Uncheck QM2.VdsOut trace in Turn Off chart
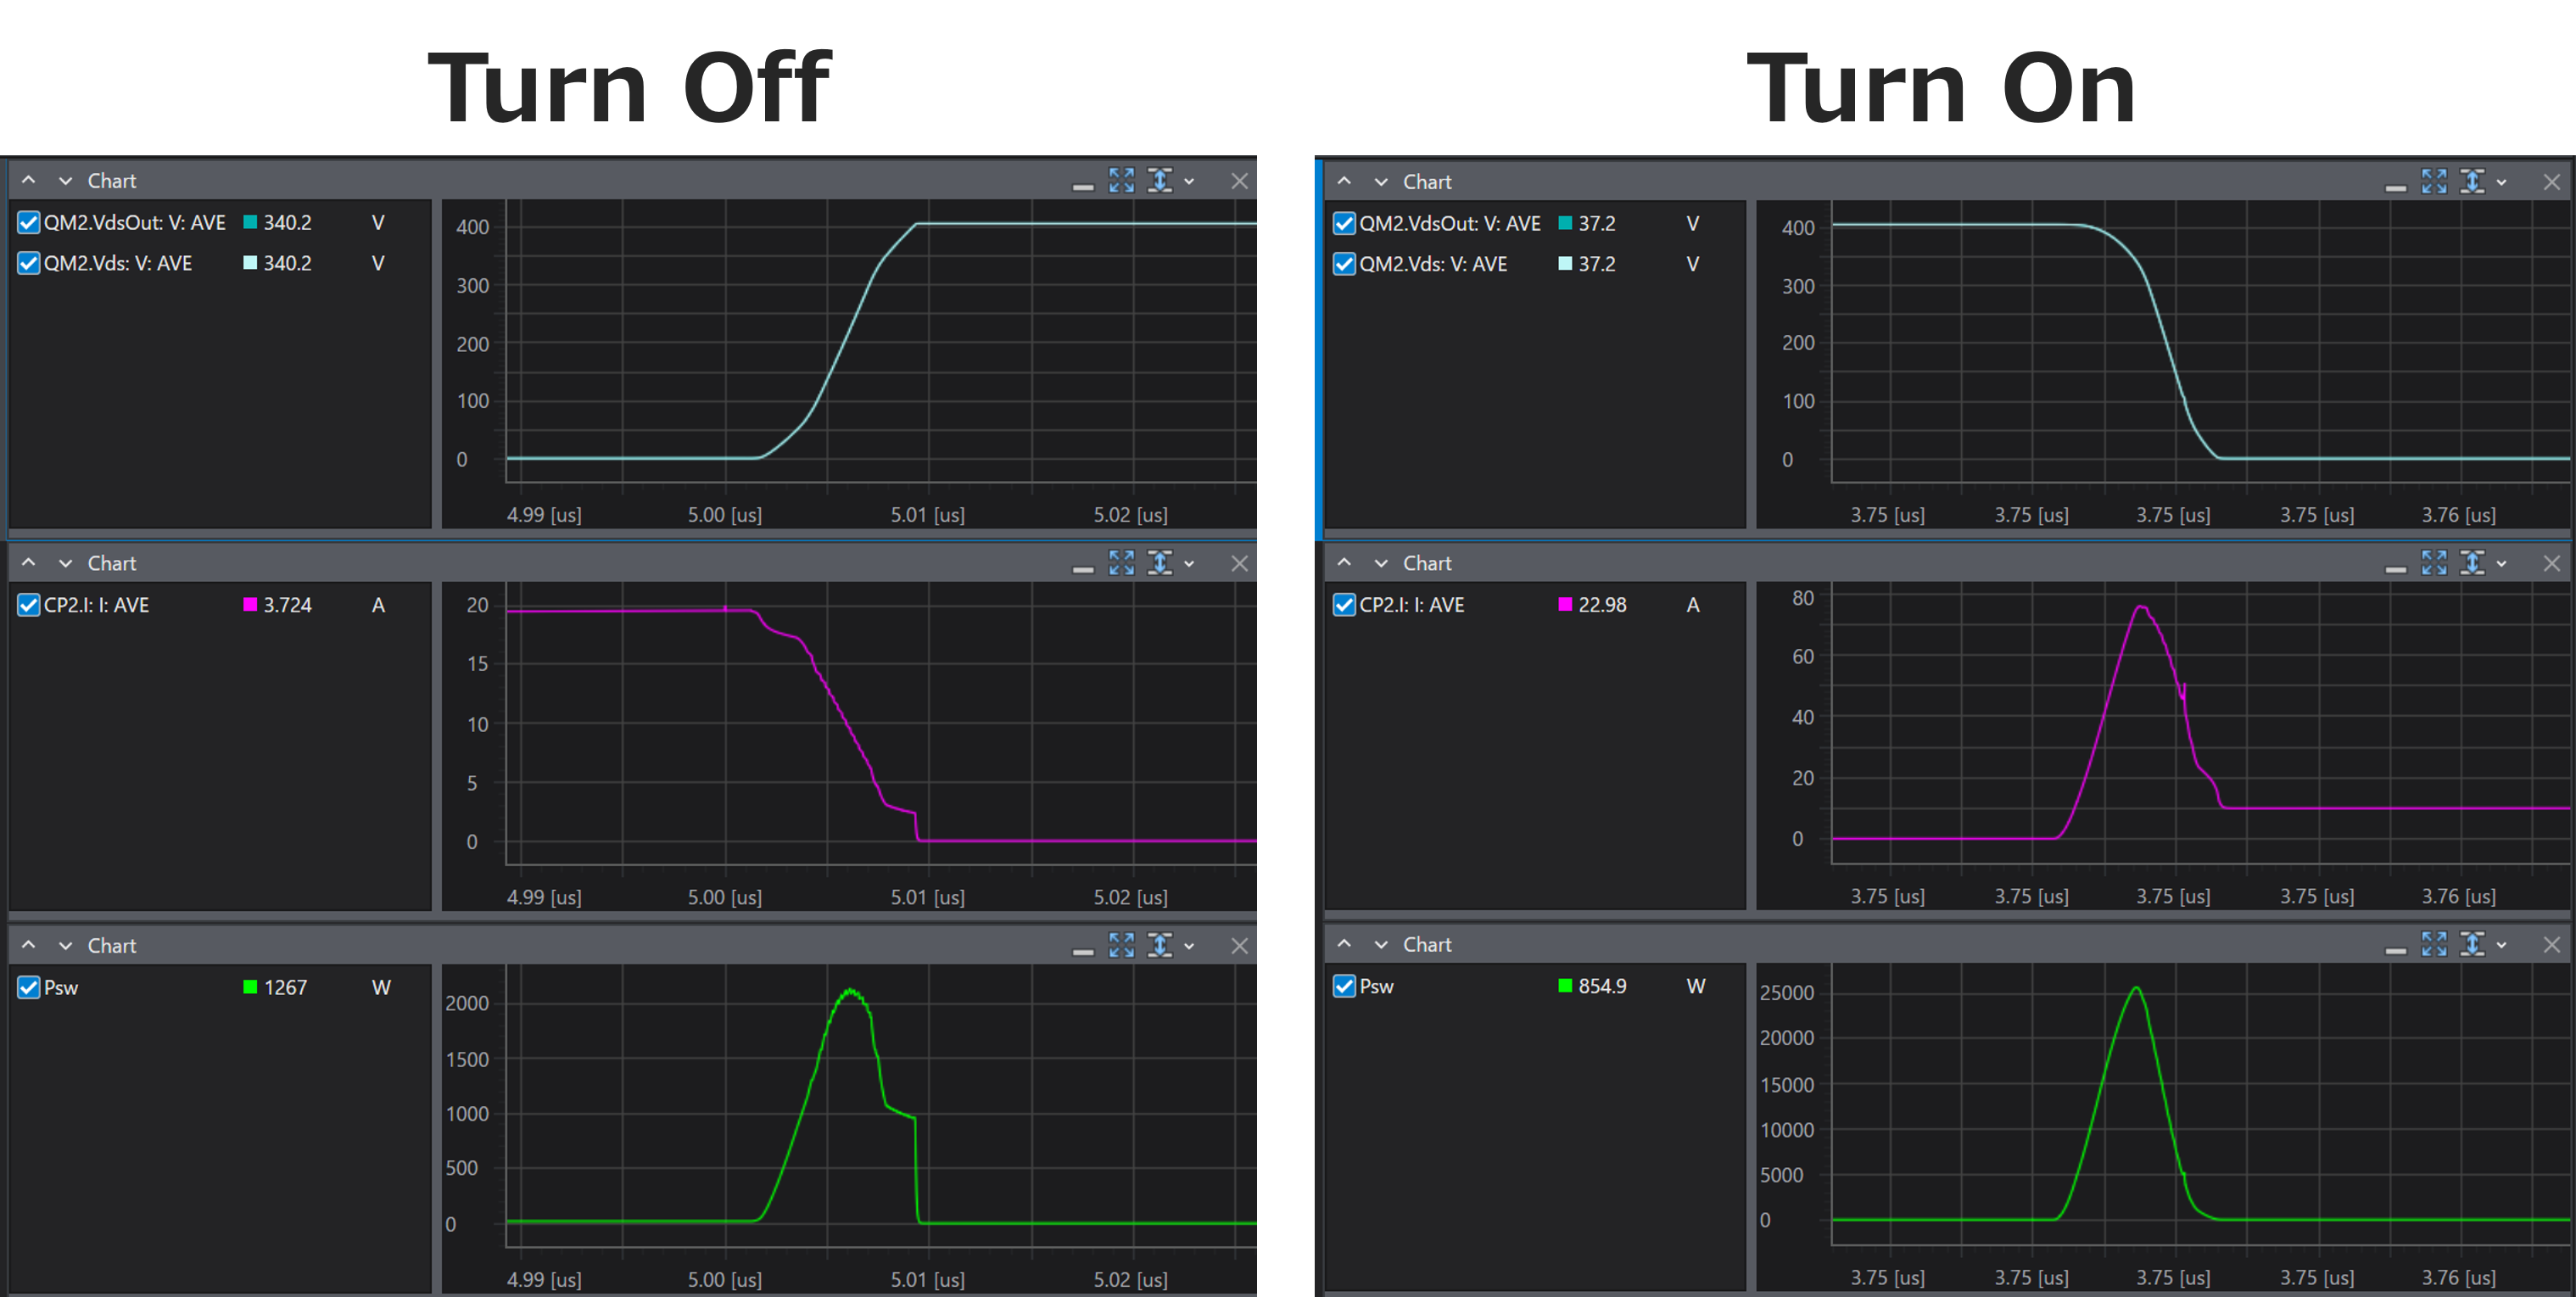 point(29,222)
